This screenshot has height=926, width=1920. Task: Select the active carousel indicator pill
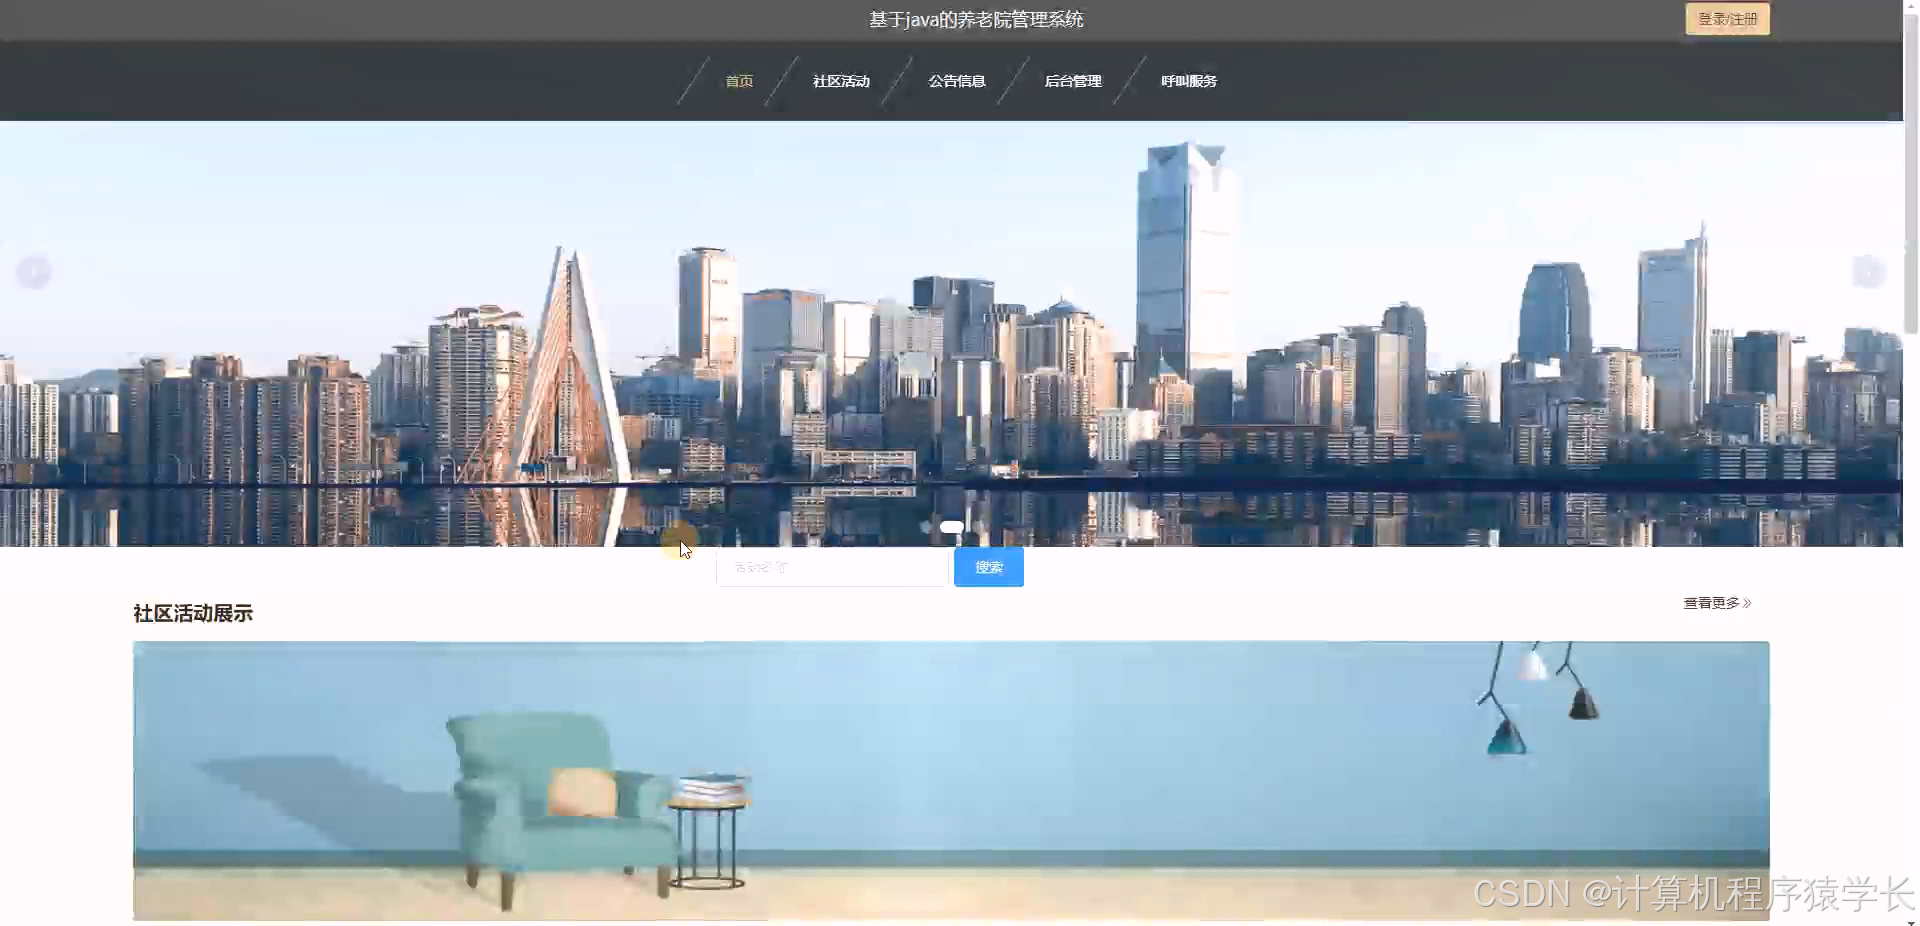point(952,527)
